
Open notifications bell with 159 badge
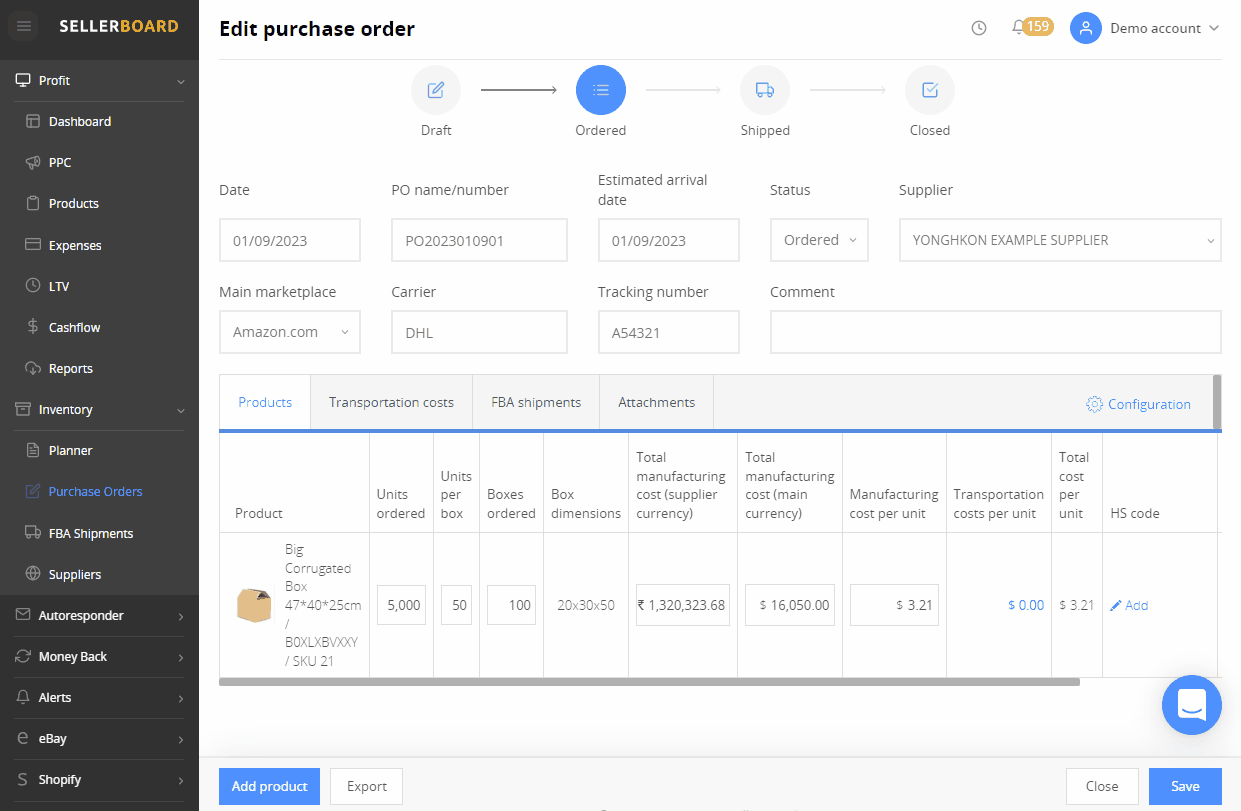coord(1019,27)
